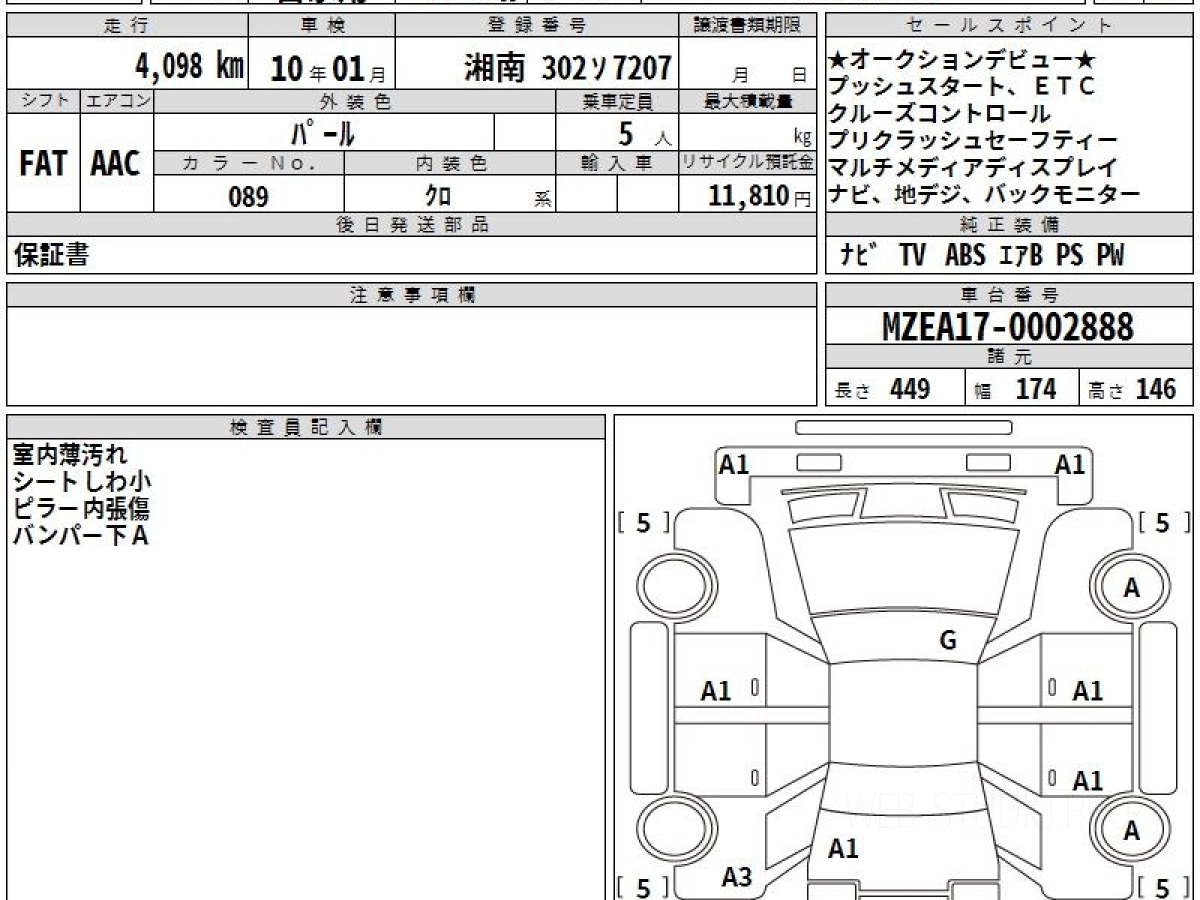Click the FAT shift type cell
Screen dimensions: 1200x900
pyautogui.click(x=43, y=164)
